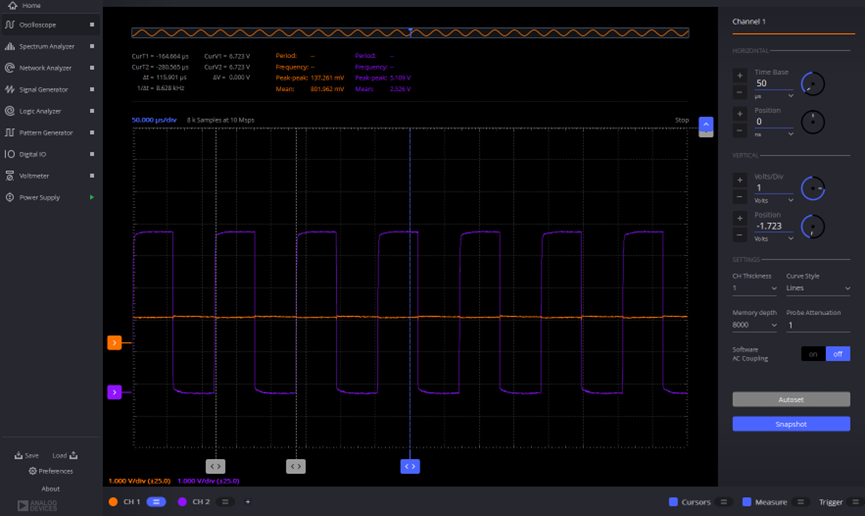This screenshot has height=516, width=865.
Task: Toggle the CH 2 purple enable circle
Action: [182, 502]
